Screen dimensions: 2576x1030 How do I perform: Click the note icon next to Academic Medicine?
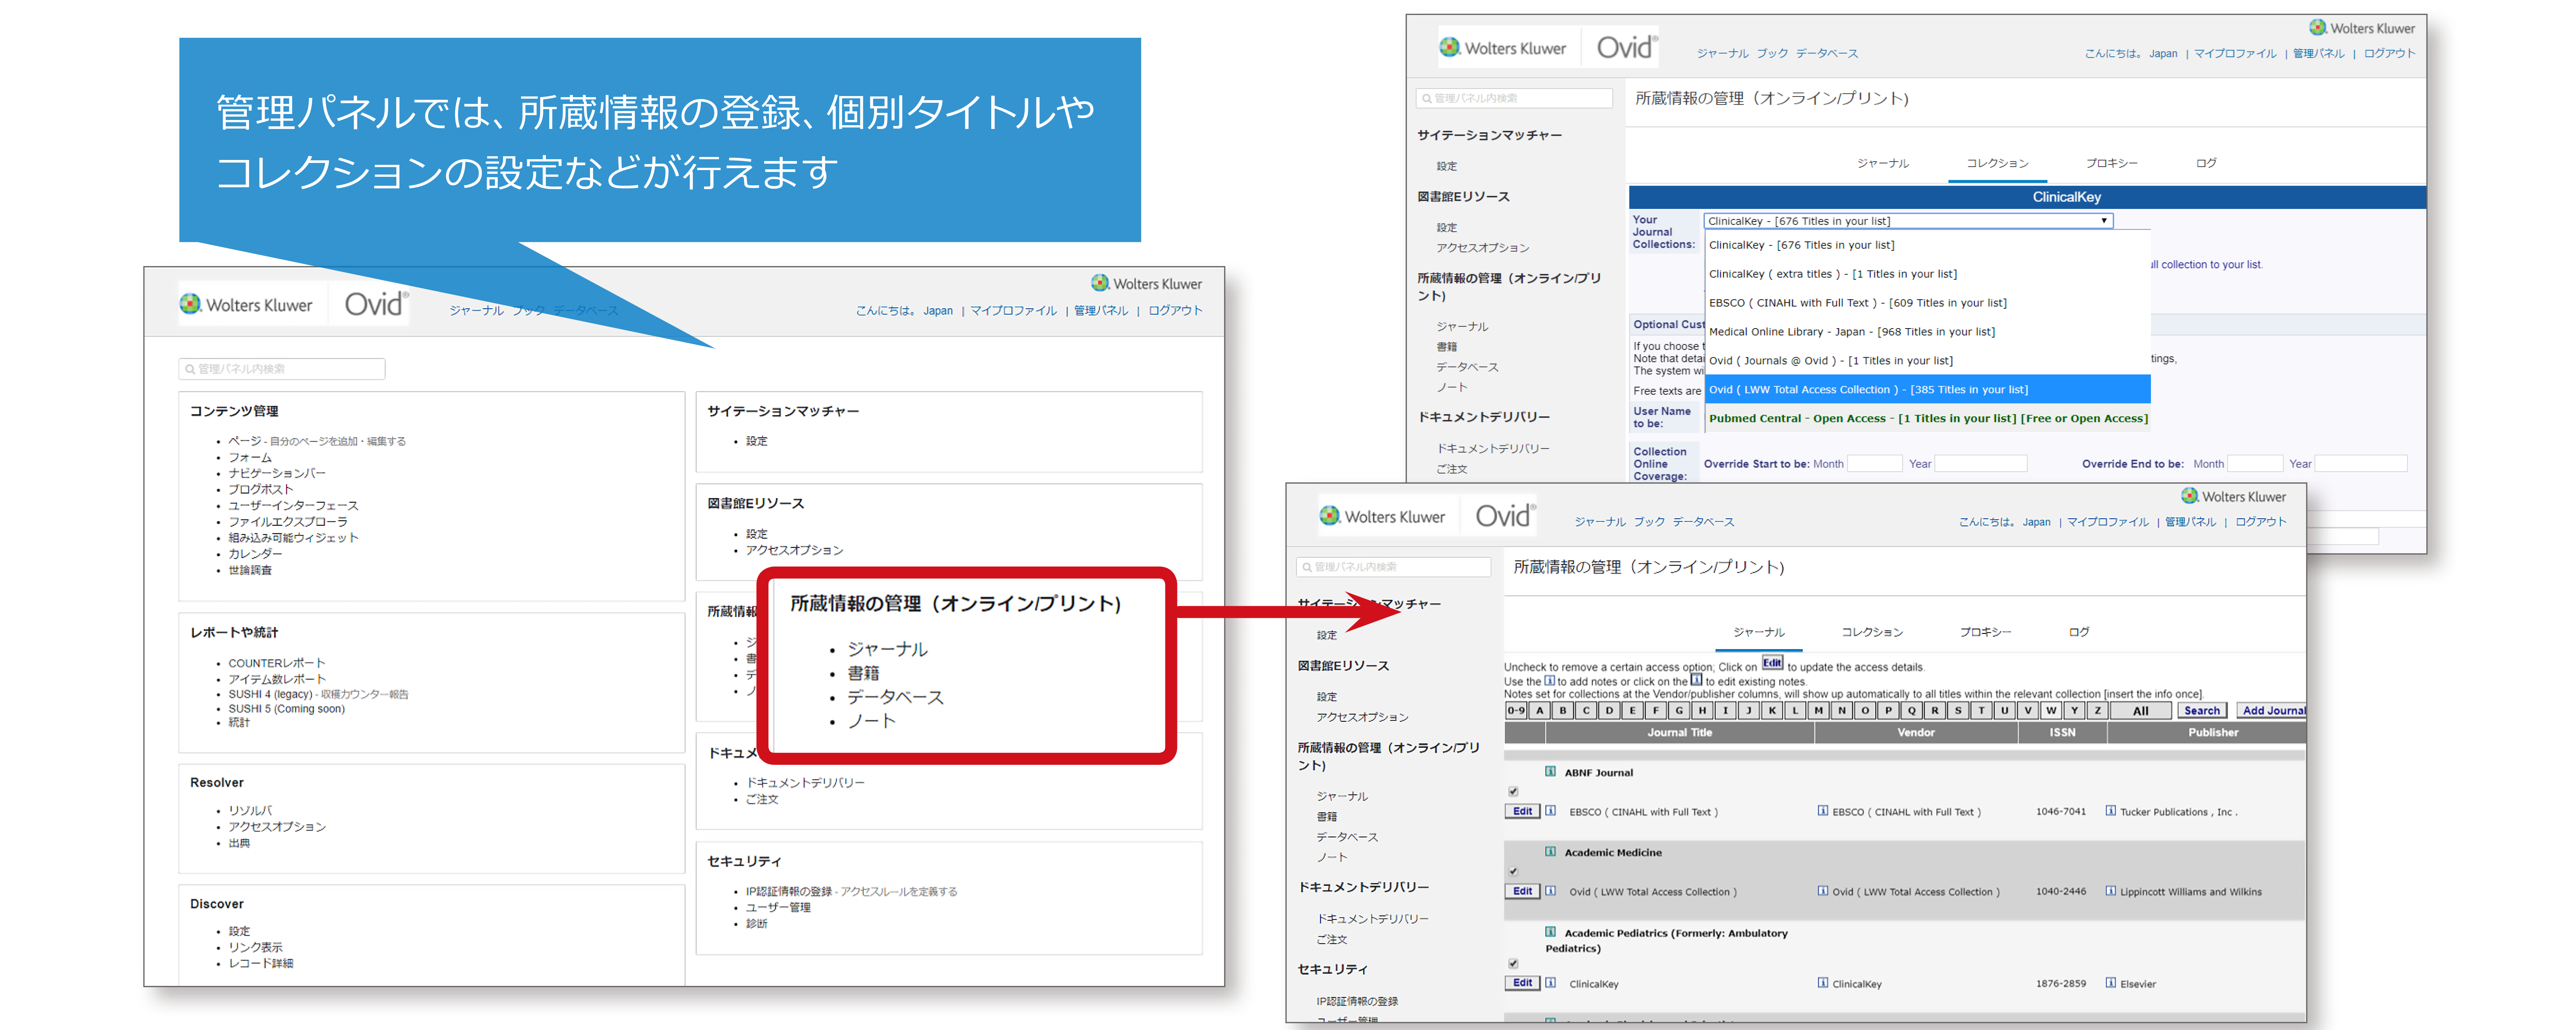(1550, 852)
